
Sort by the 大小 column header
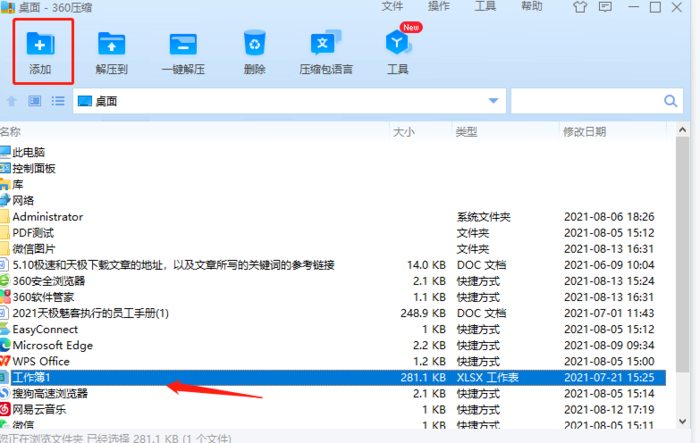[403, 132]
